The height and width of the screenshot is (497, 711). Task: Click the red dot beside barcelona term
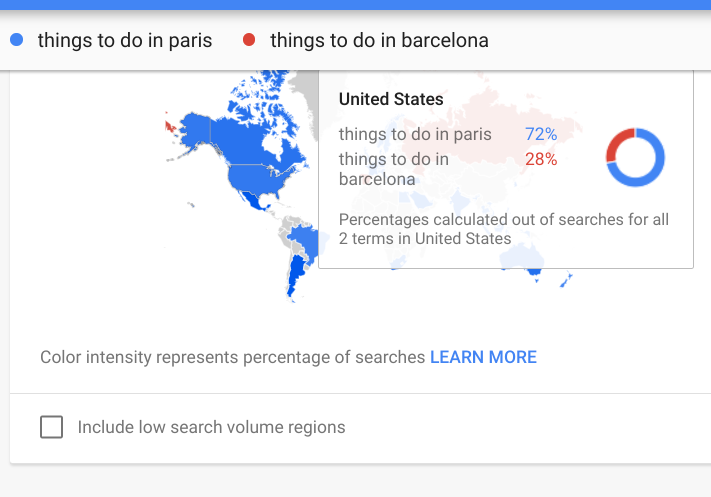pos(249,40)
